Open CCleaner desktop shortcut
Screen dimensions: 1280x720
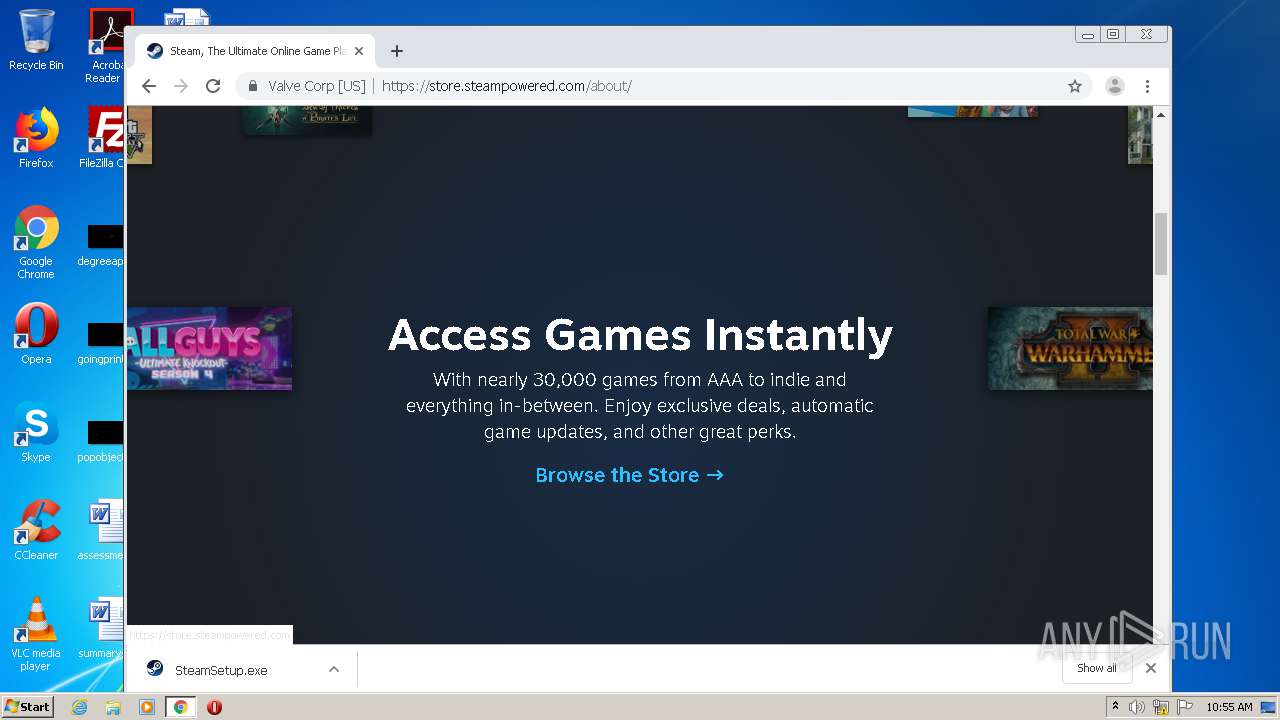click(x=36, y=530)
